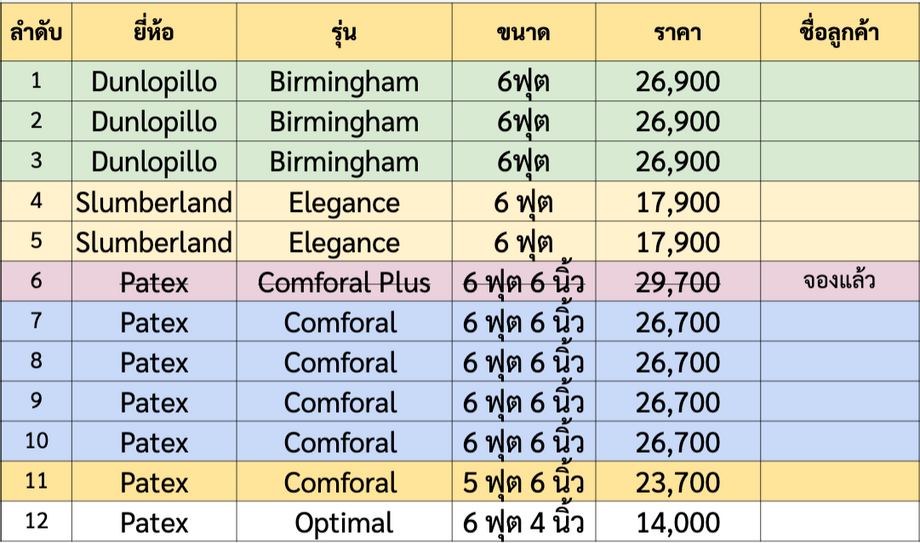Click the Comforal Plus model cell
Screen dimensions: 920x543
tap(344, 281)
